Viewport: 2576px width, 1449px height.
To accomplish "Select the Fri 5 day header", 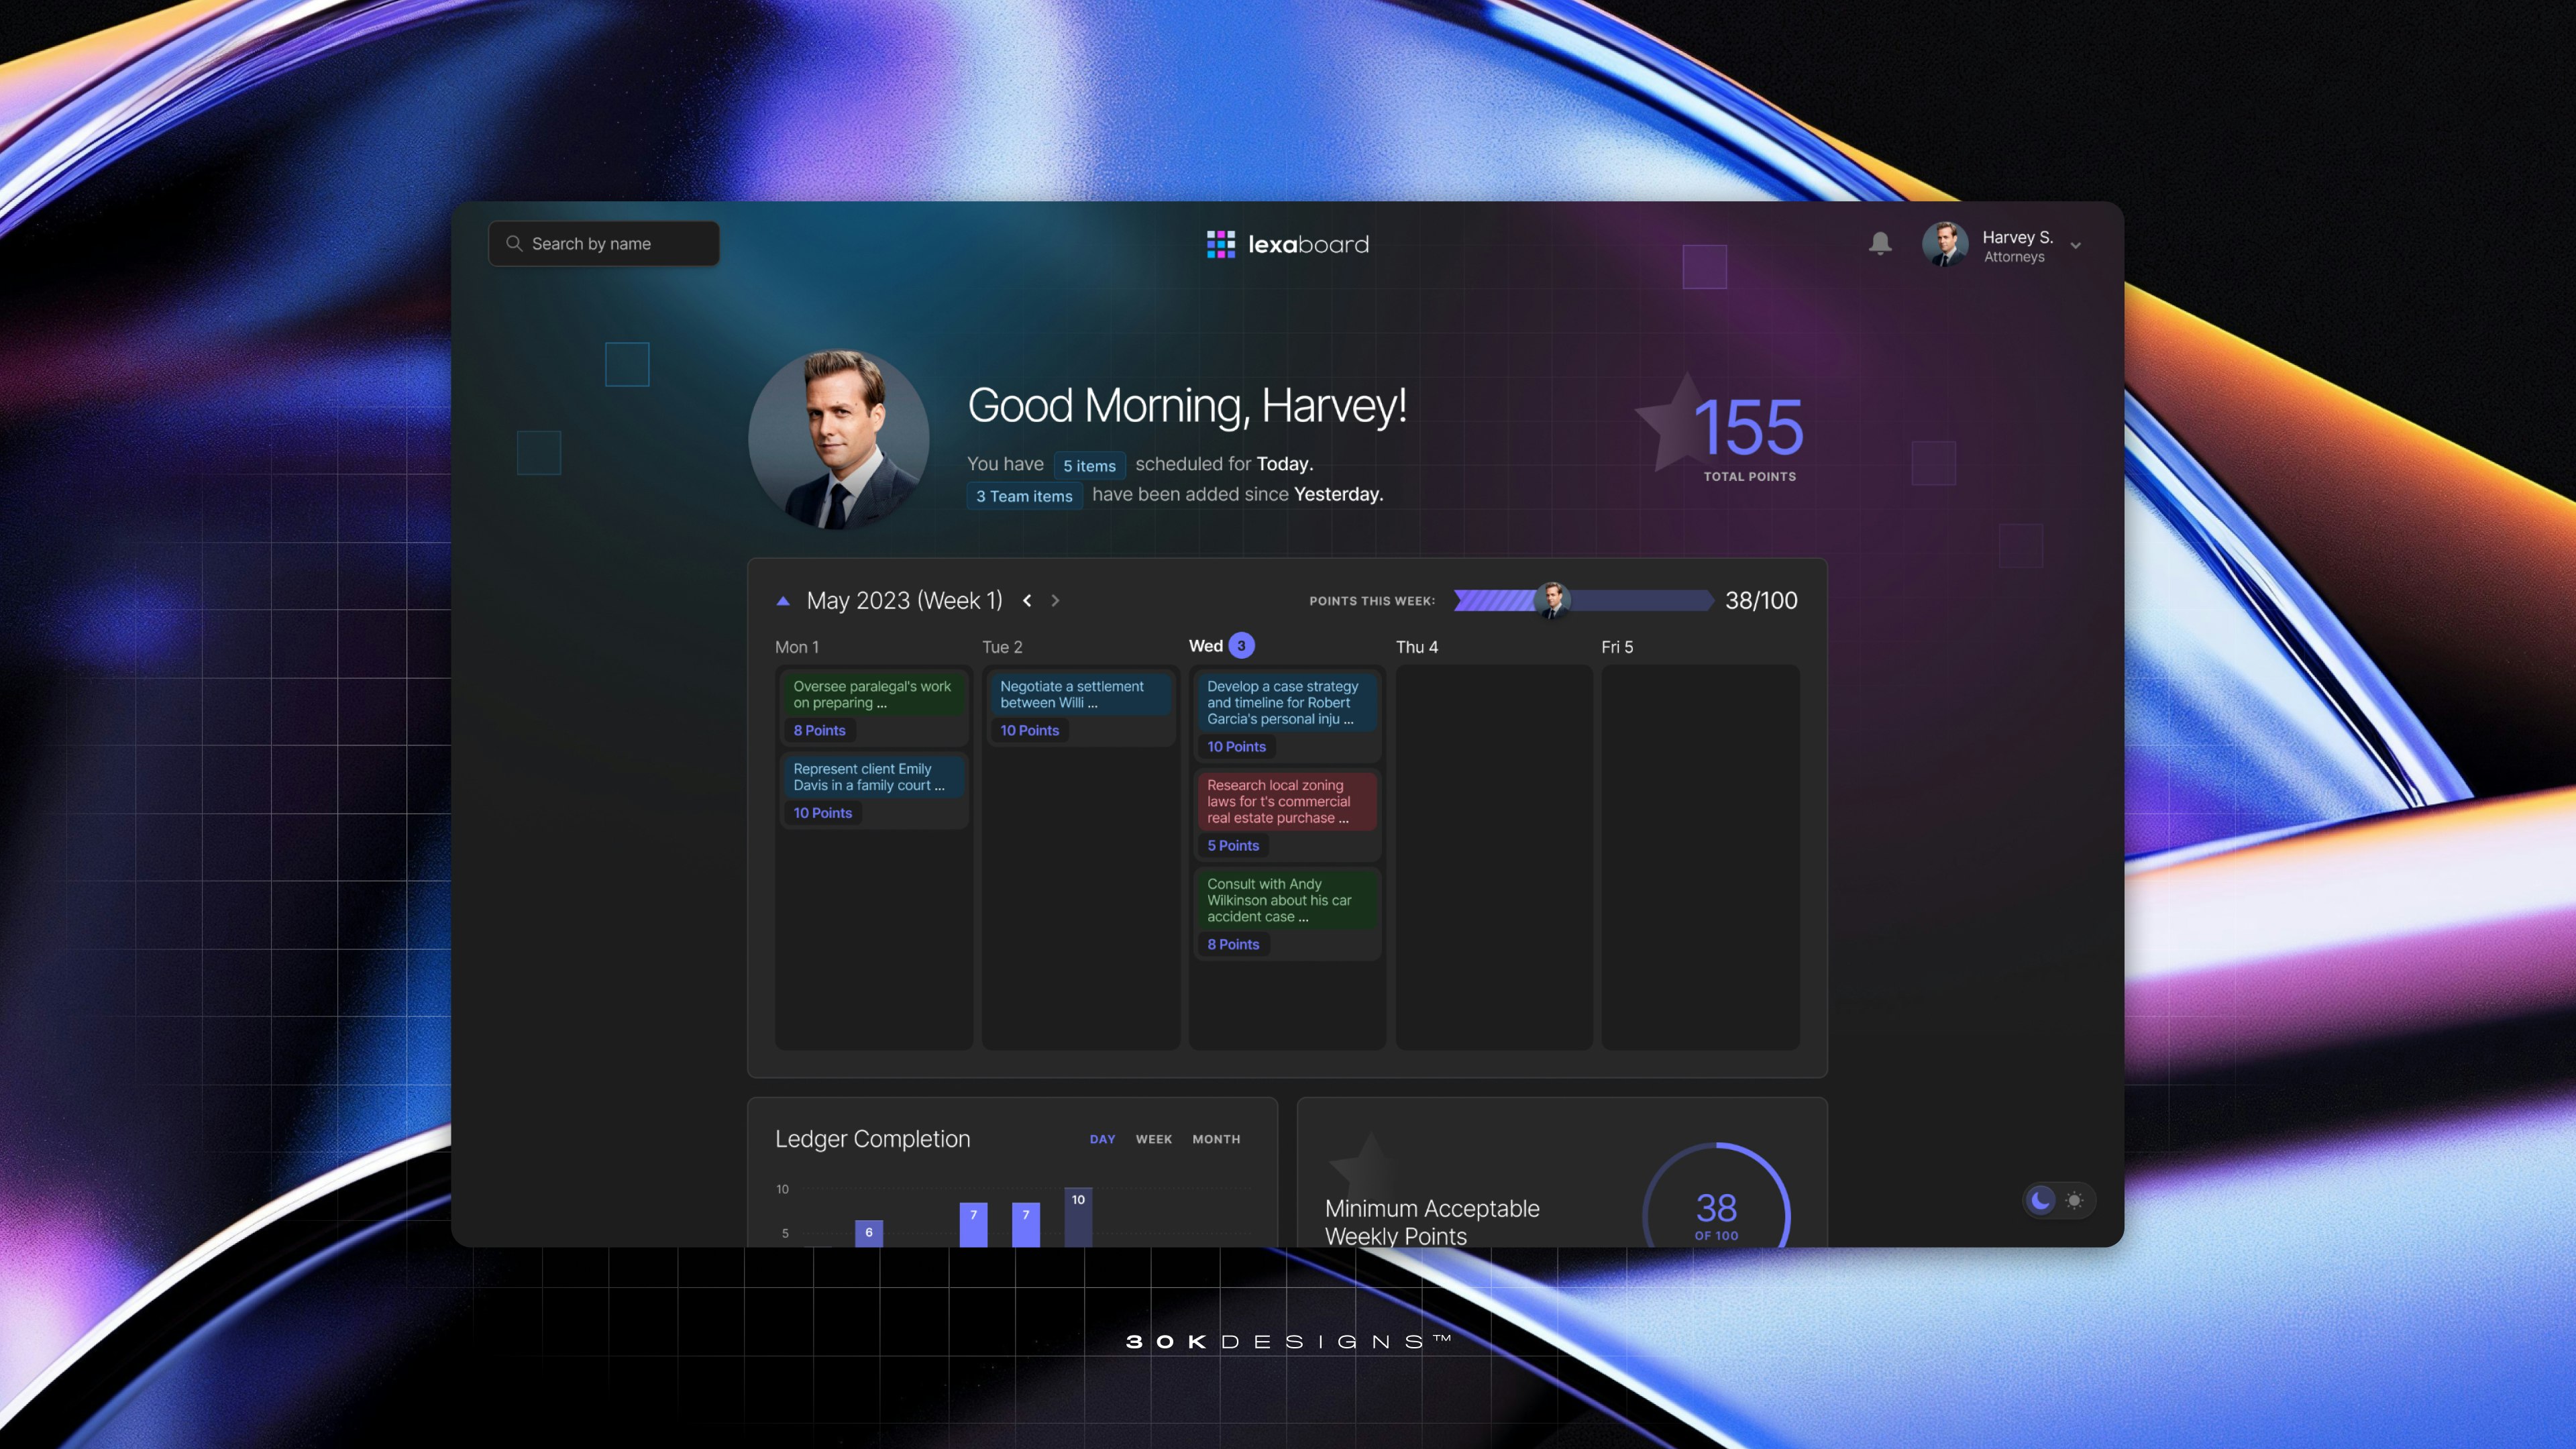I will (x=1617, y=647).
